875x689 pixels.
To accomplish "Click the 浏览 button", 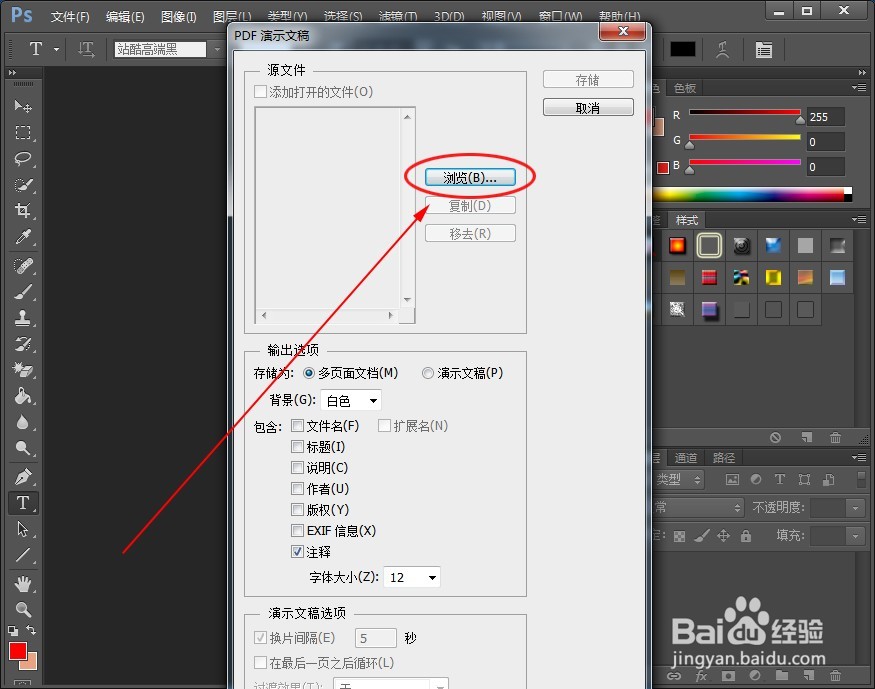I will (470, 176).
